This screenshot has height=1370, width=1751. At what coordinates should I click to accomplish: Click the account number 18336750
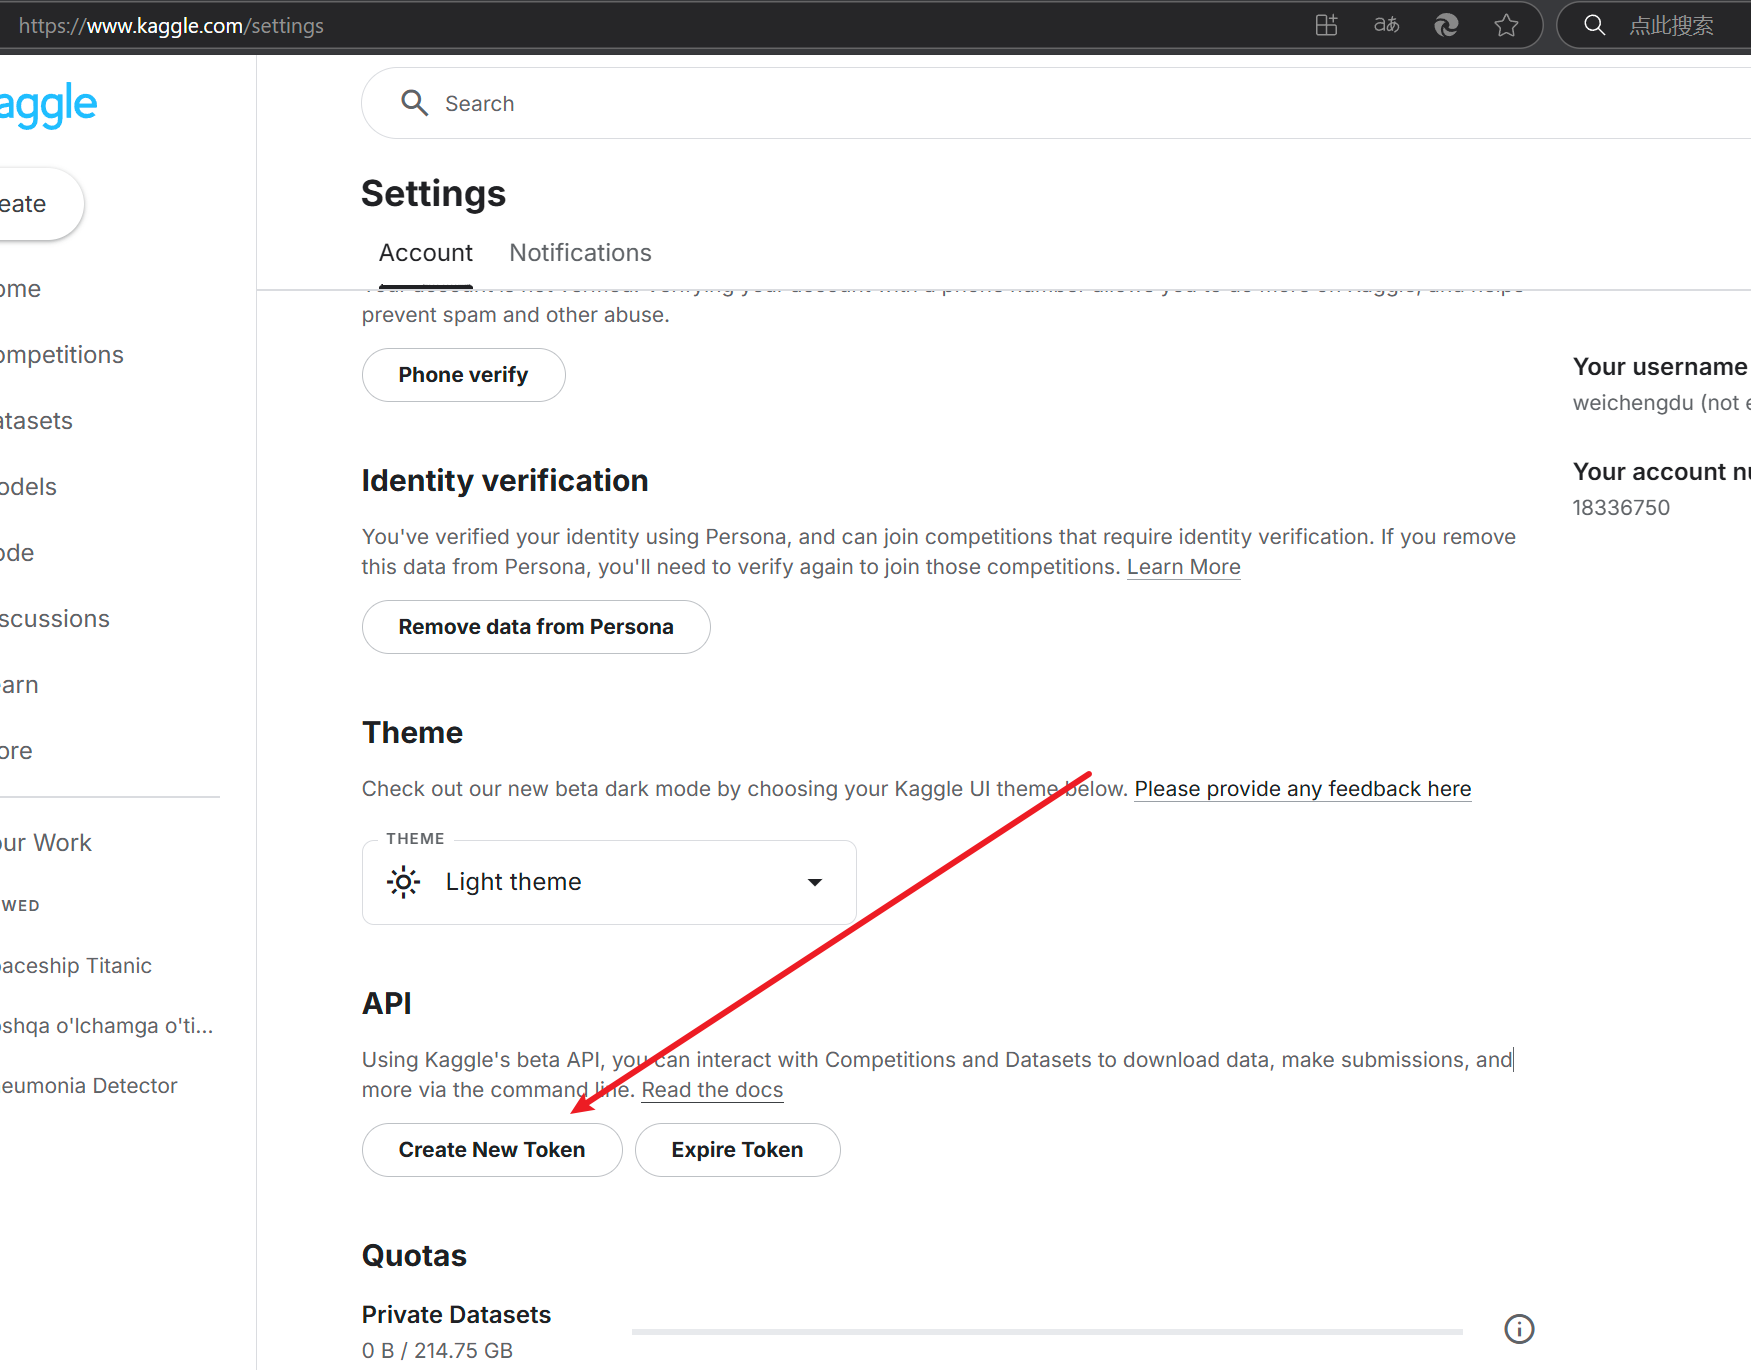1621,508
